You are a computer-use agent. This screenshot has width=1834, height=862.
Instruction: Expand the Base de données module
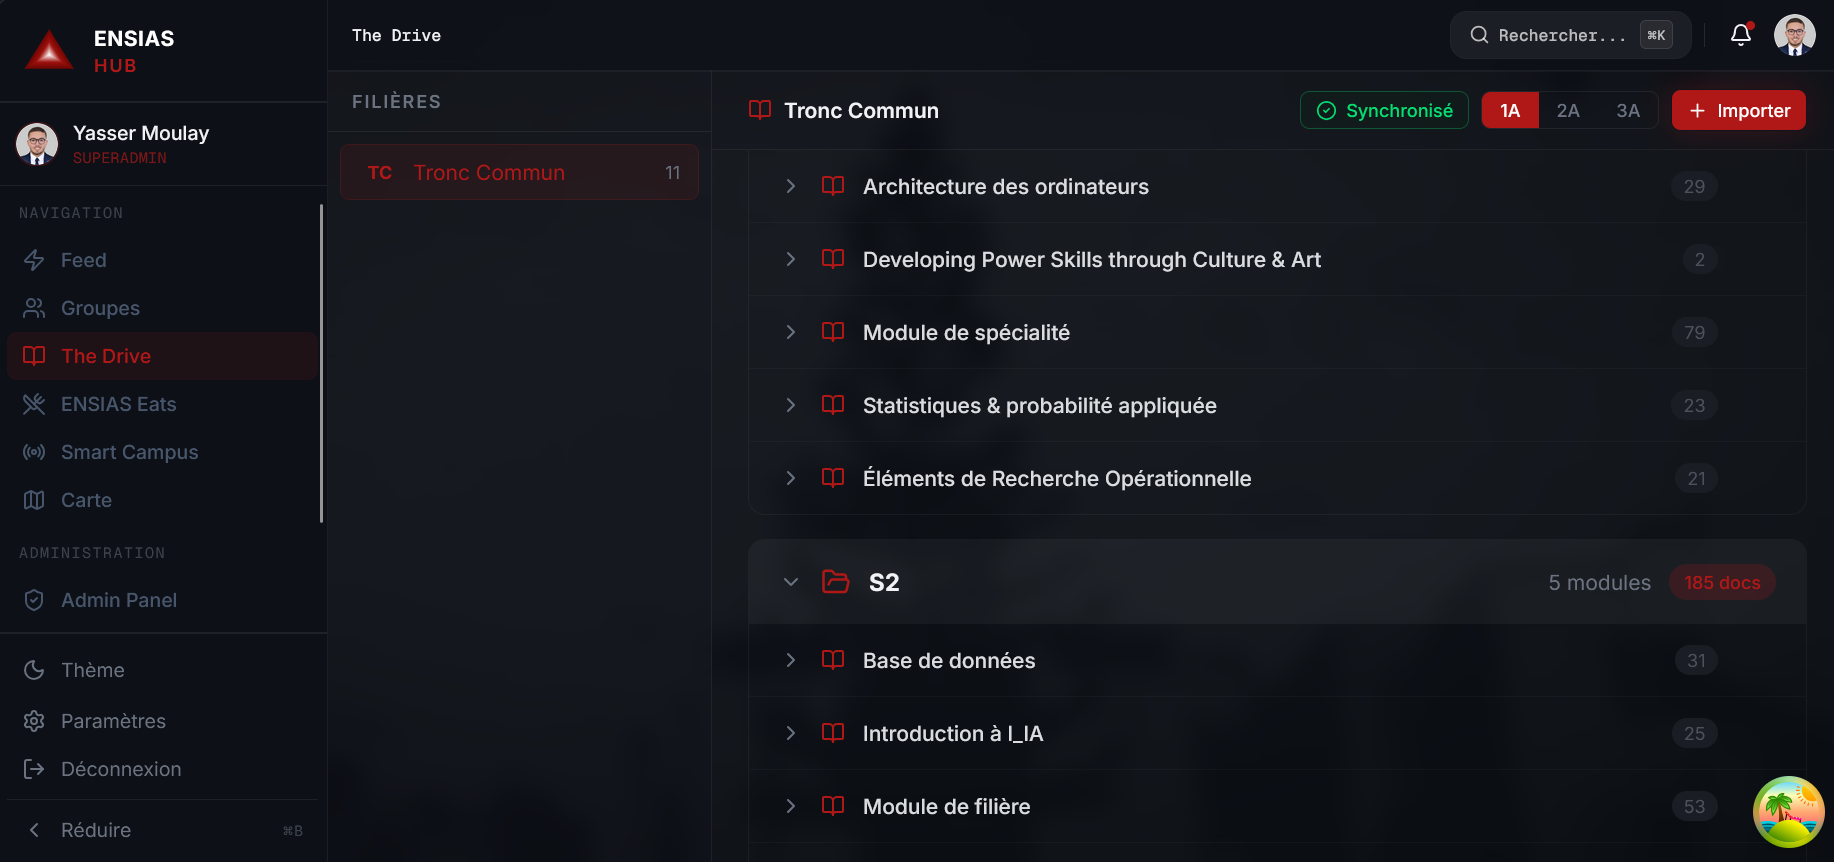pos(791,660)
